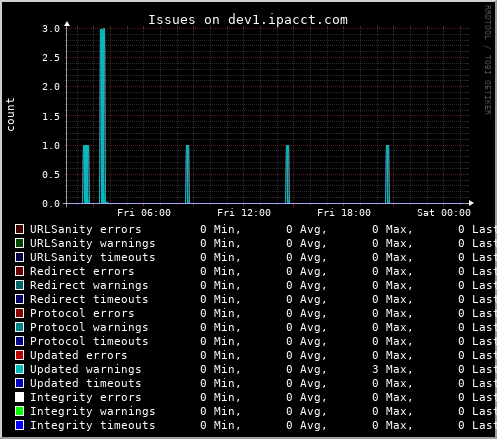Select the Protocol errors legend label
Viewport: 497px width, 439px height.
pyautogui.click(x=82, y=313)
